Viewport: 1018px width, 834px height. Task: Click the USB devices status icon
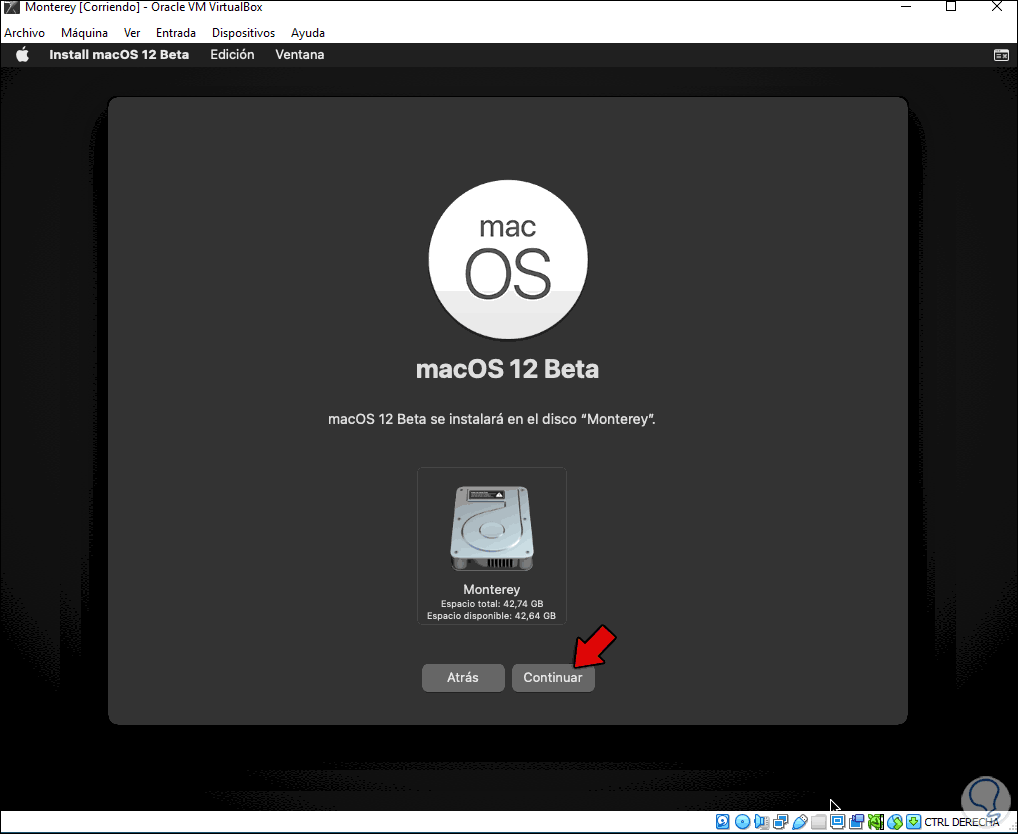point(800,822)
